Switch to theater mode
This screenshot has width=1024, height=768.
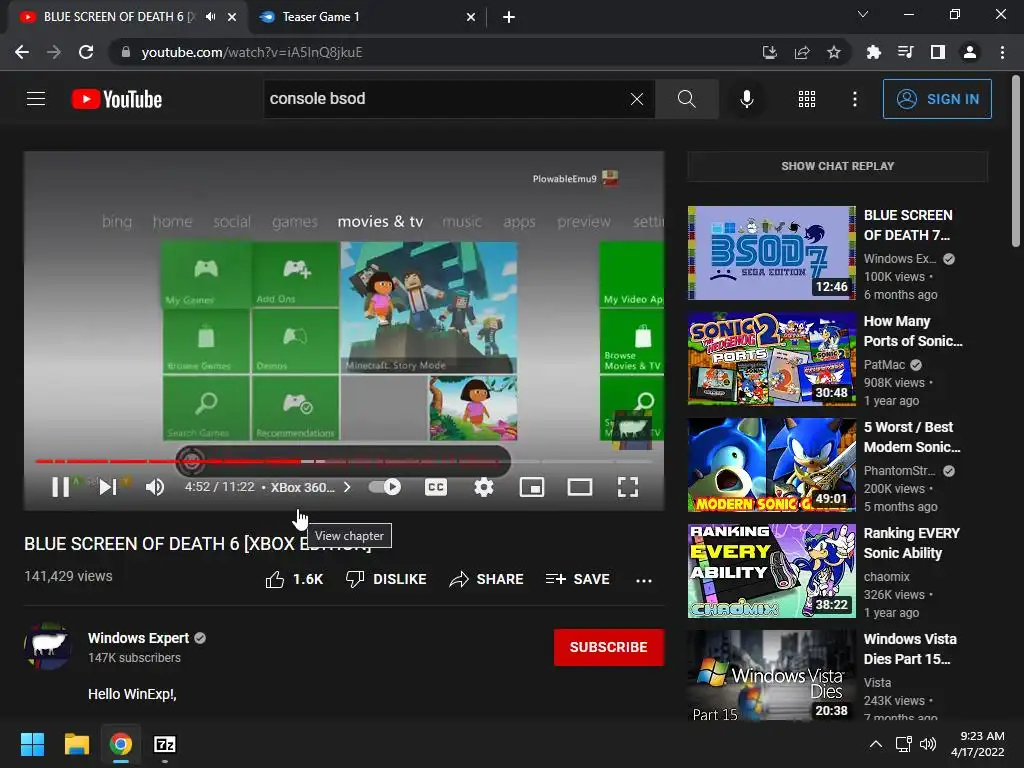point(580,487)
